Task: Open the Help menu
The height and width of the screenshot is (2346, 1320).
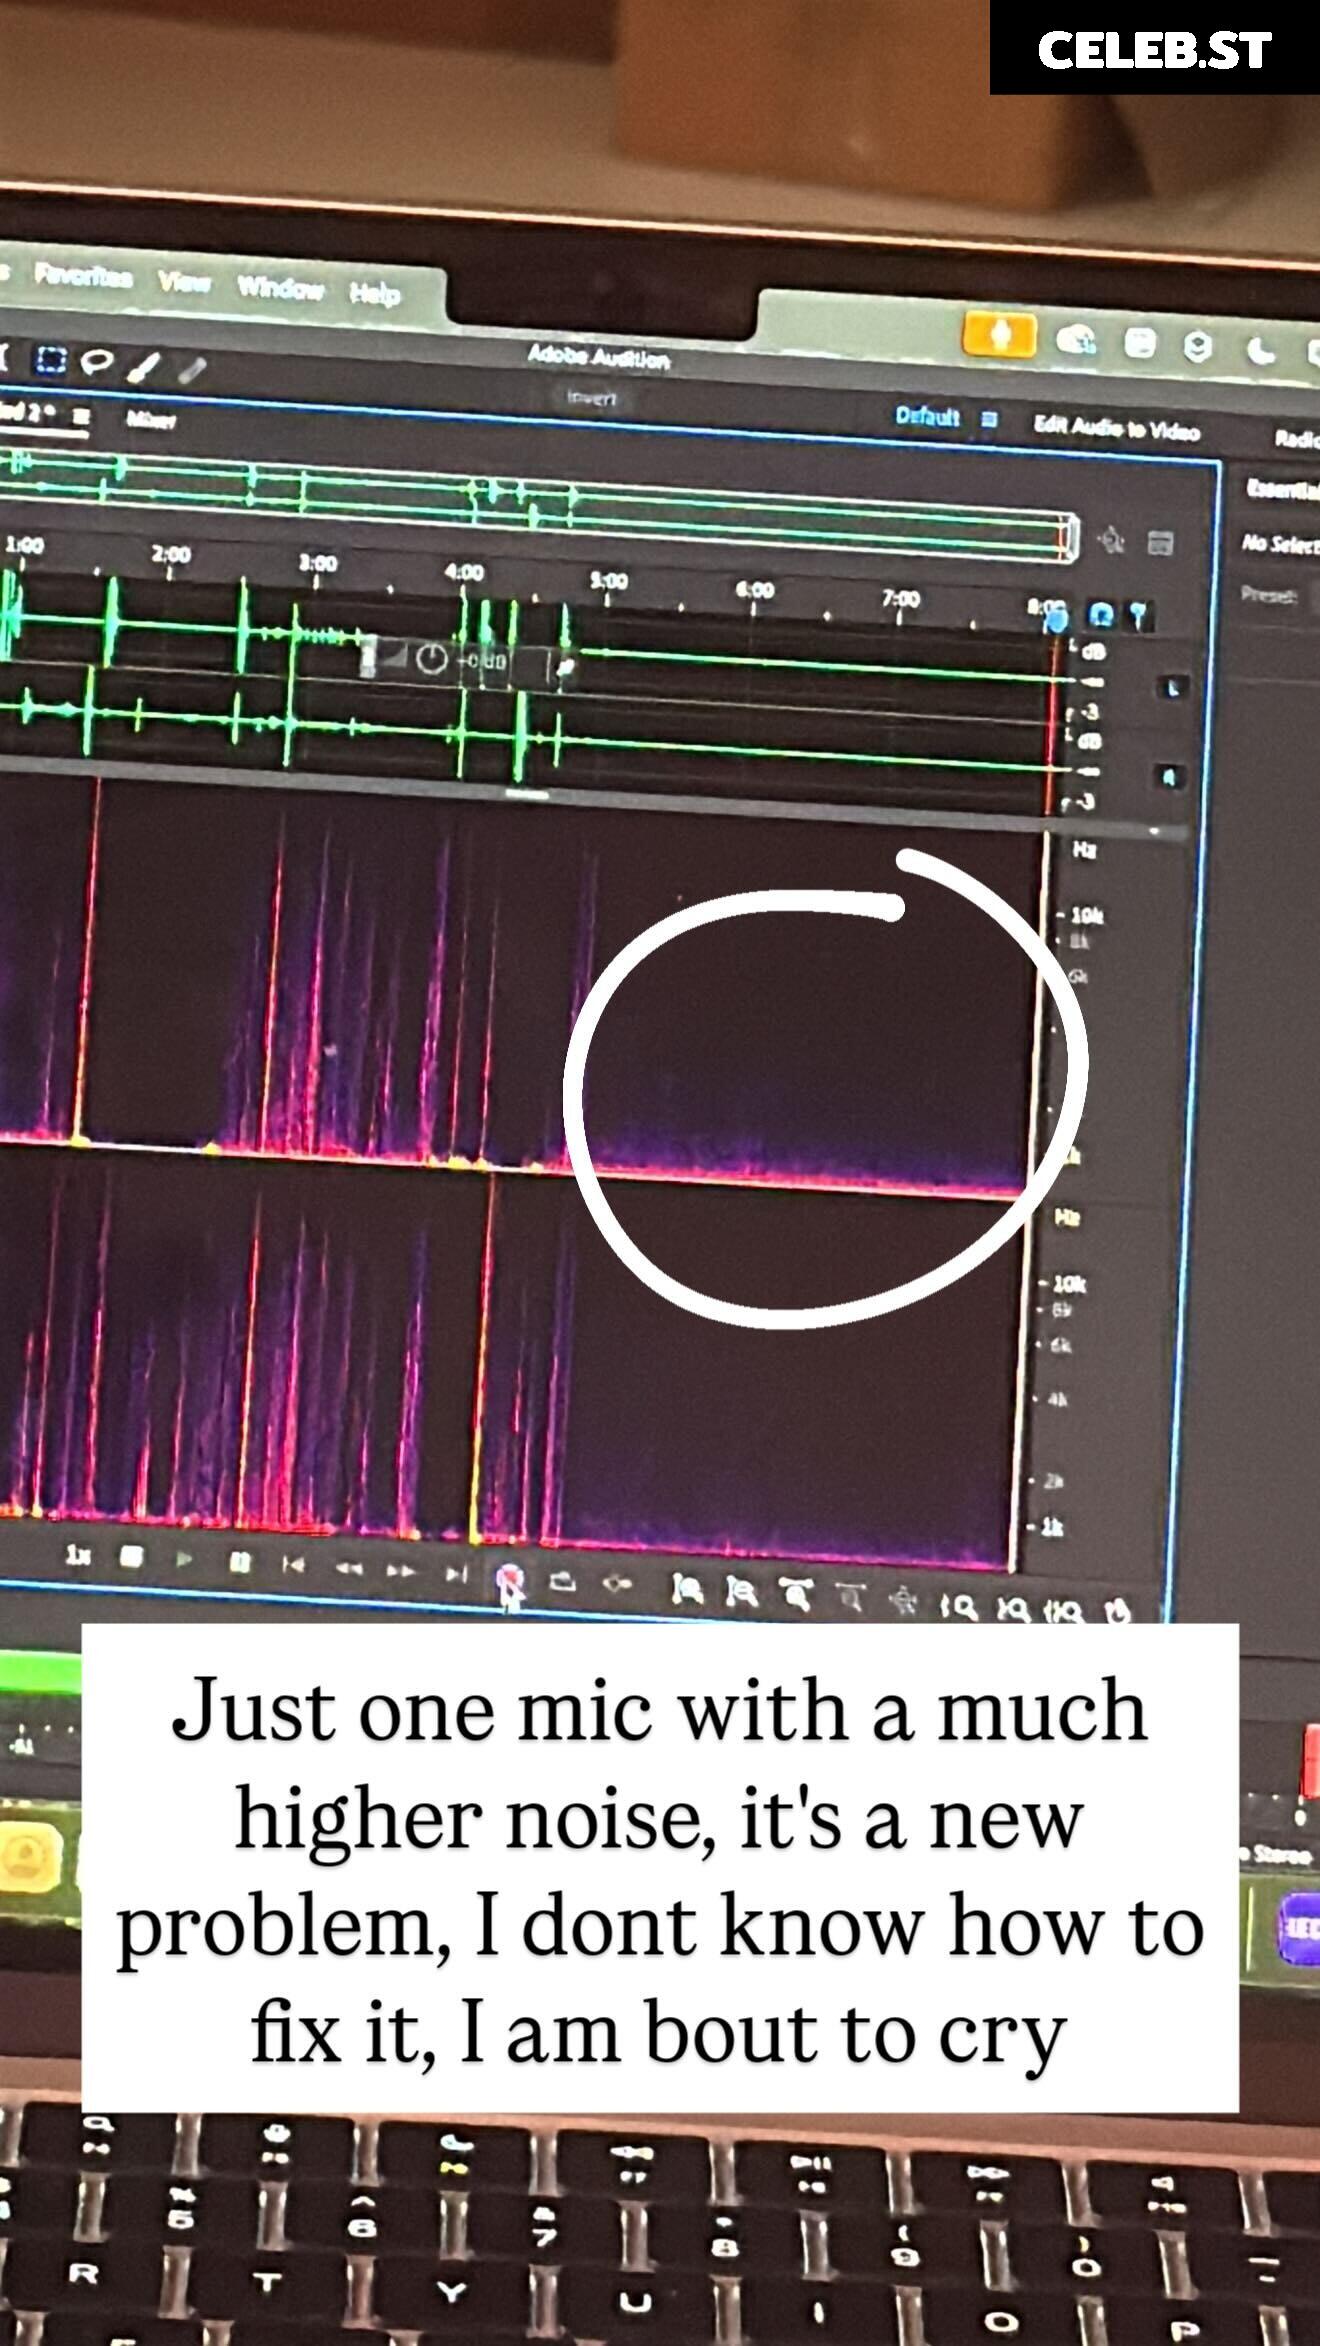Action: point(375,293)
